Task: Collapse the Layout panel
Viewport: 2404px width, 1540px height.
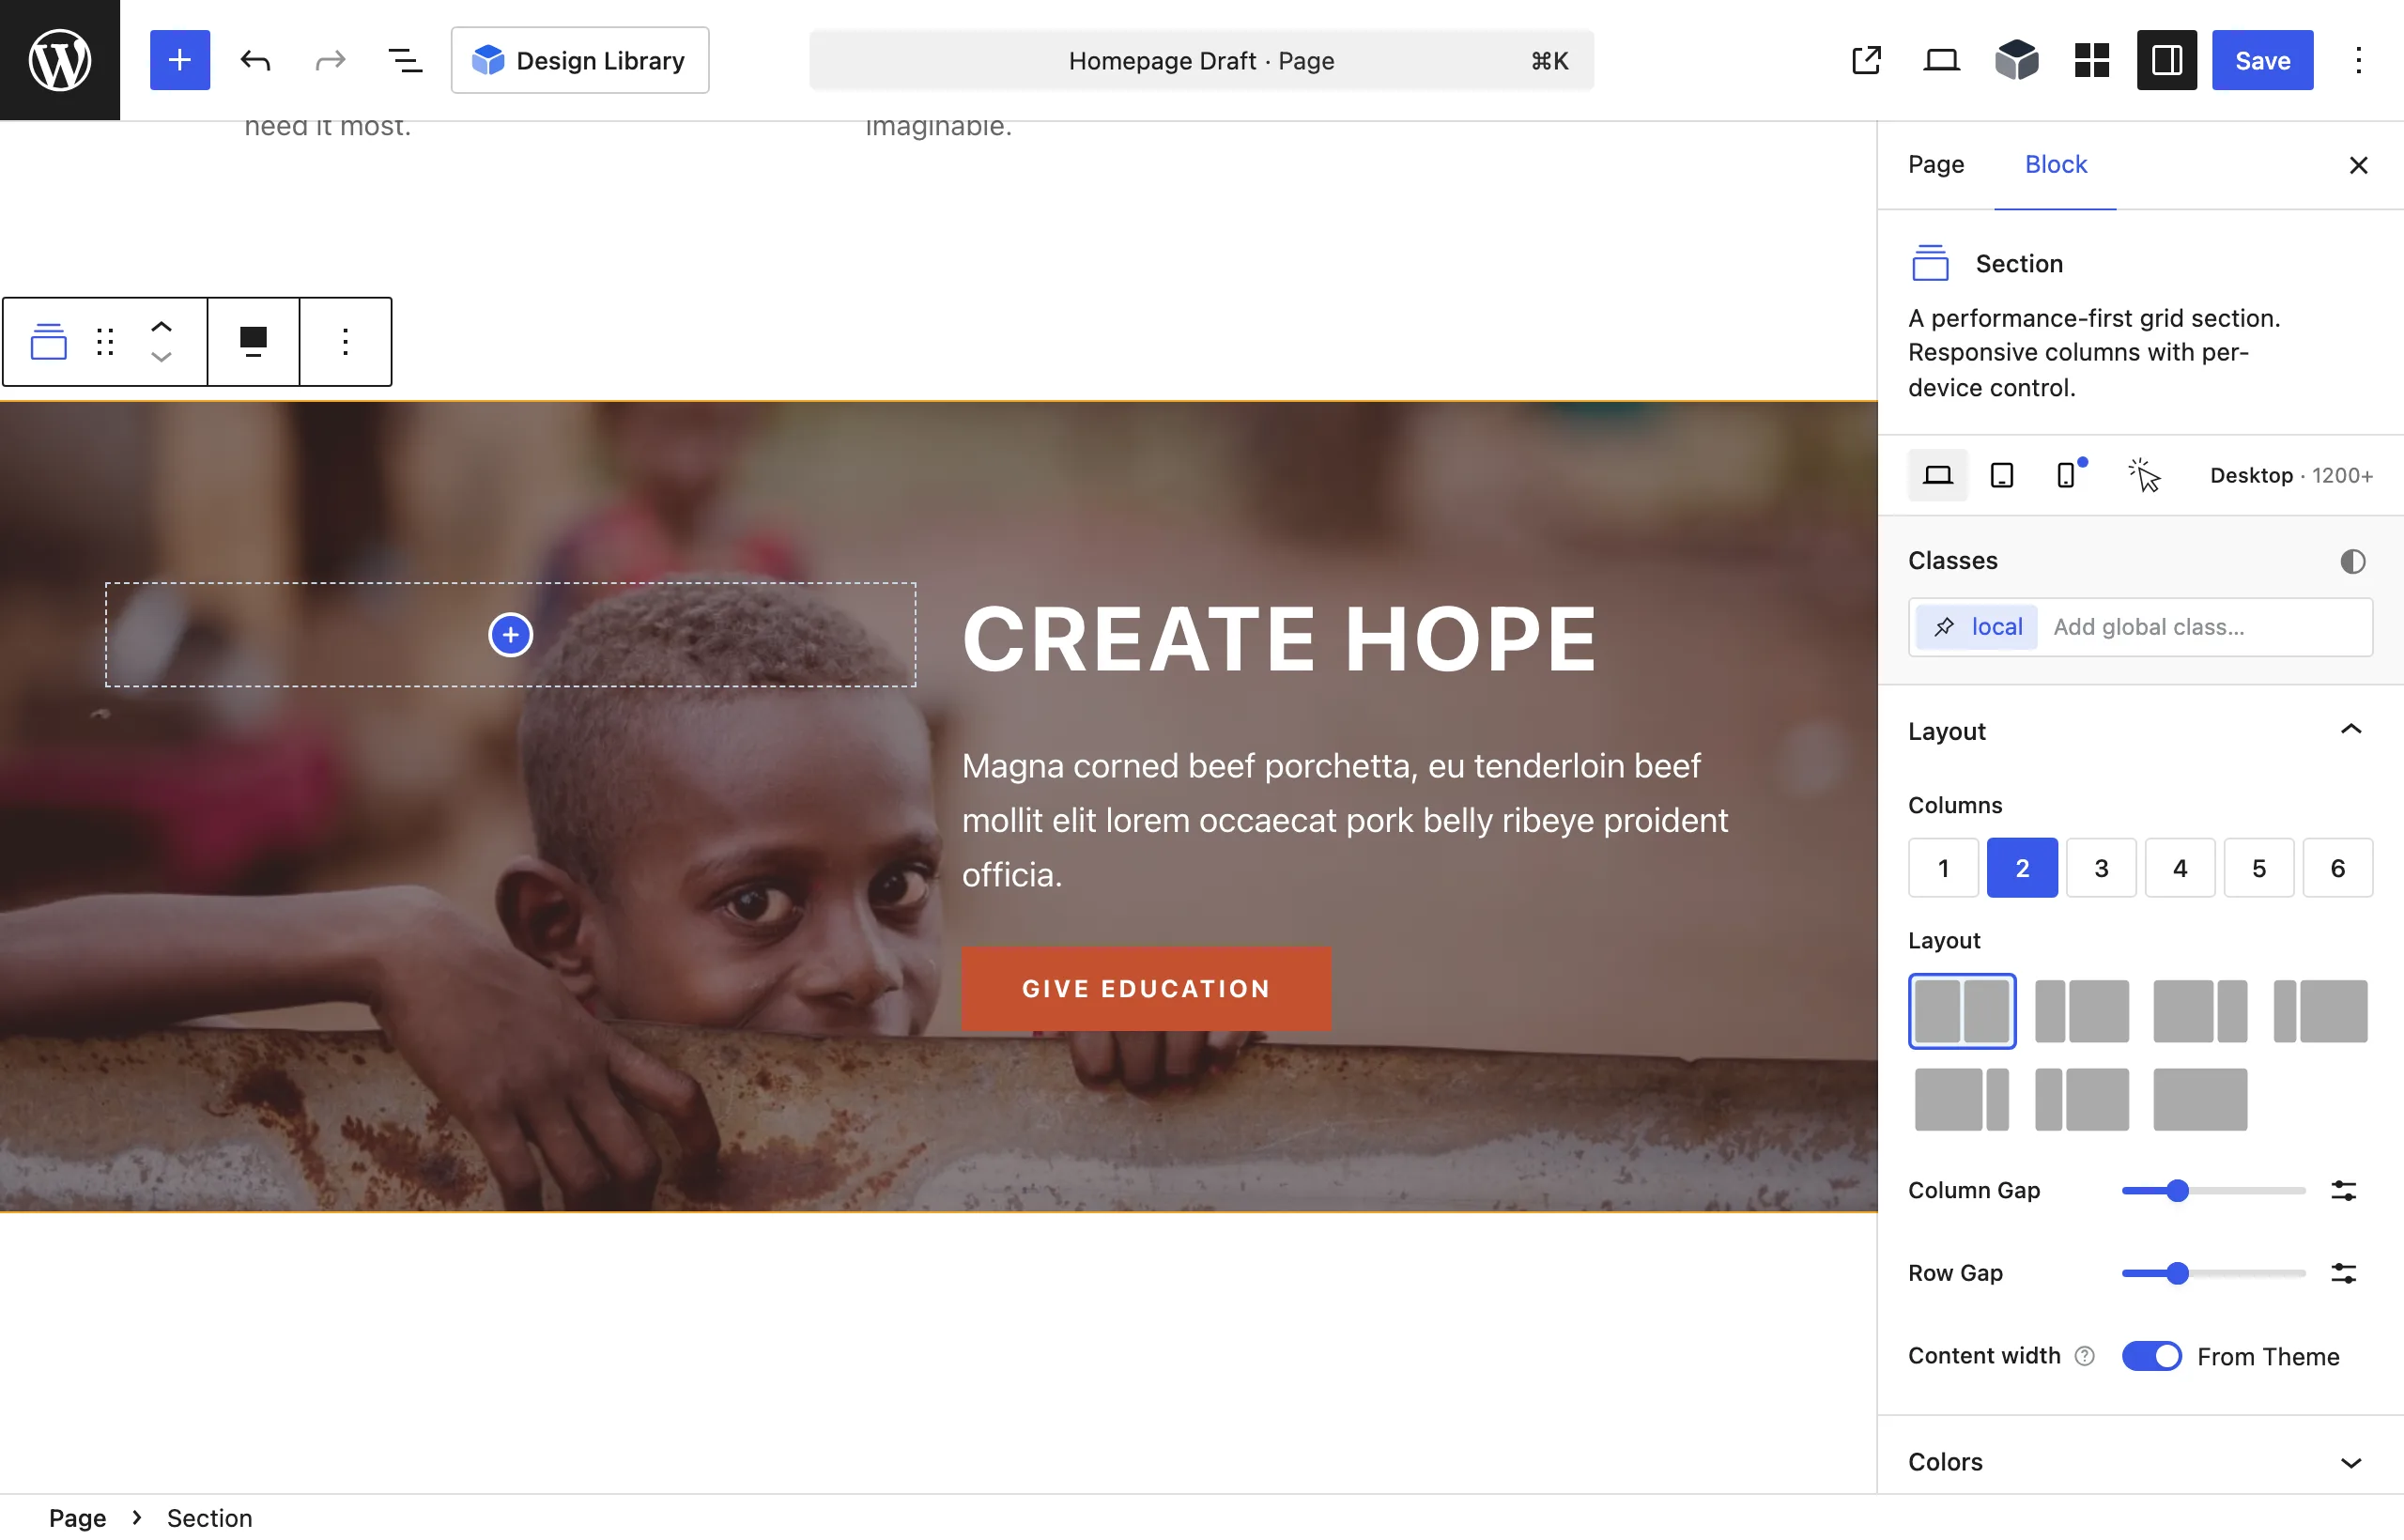Action: tap(2140, 731)
